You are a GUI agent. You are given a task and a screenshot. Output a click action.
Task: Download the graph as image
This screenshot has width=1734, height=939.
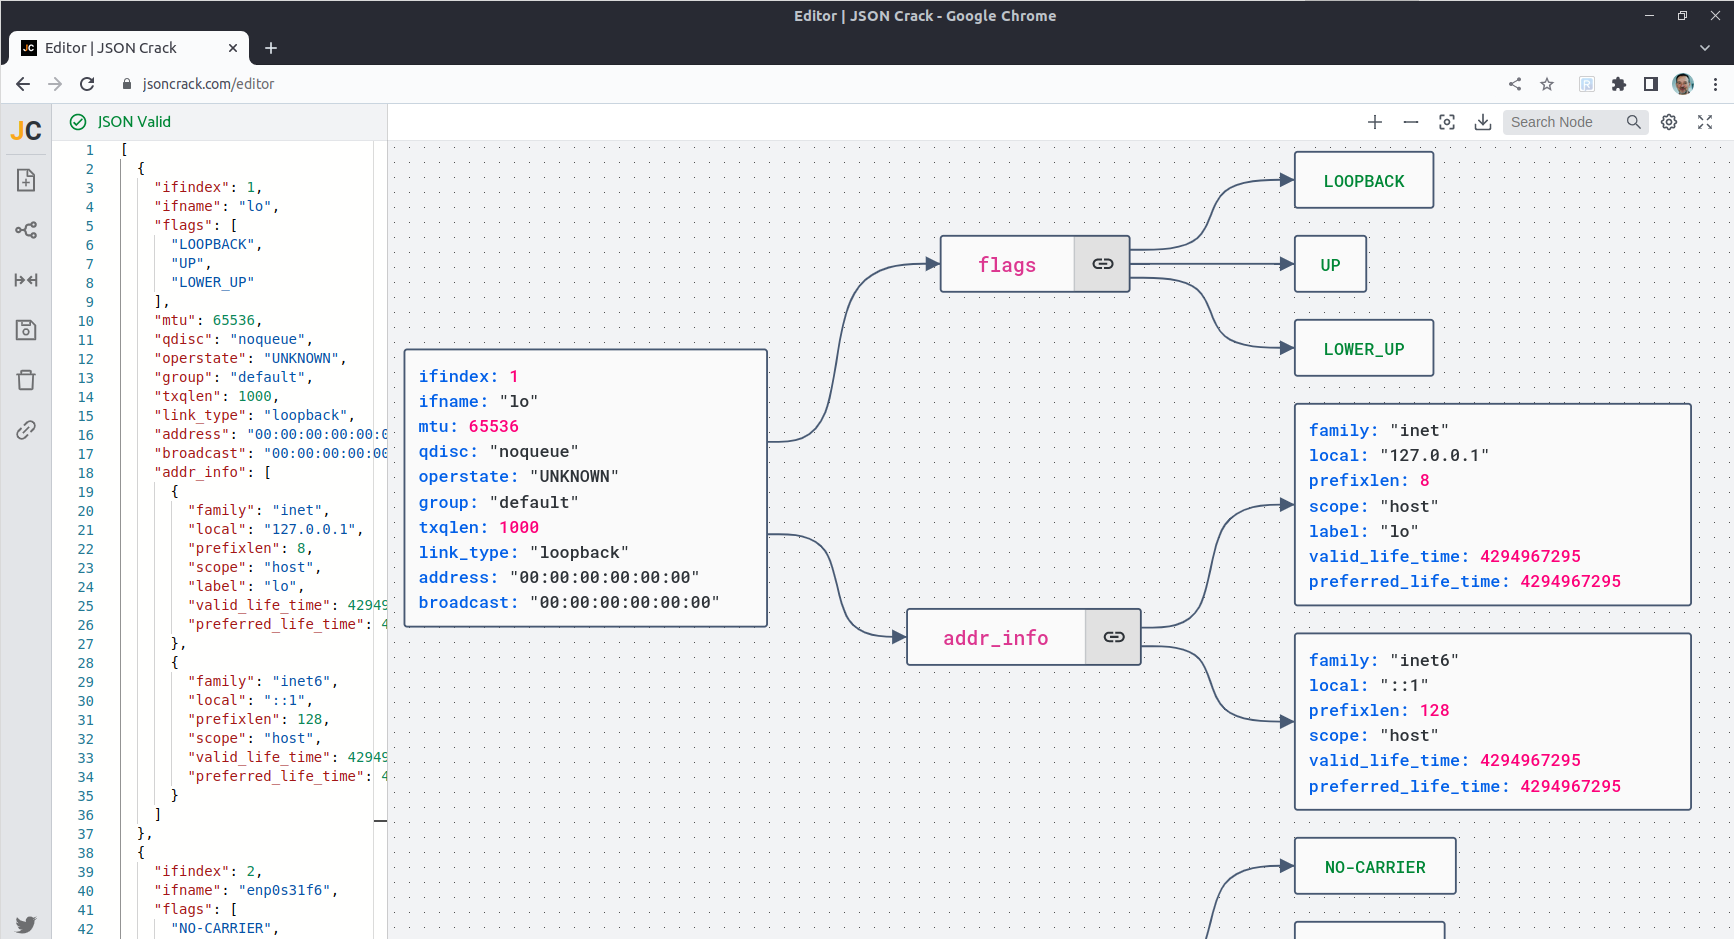pos(1483,122)
